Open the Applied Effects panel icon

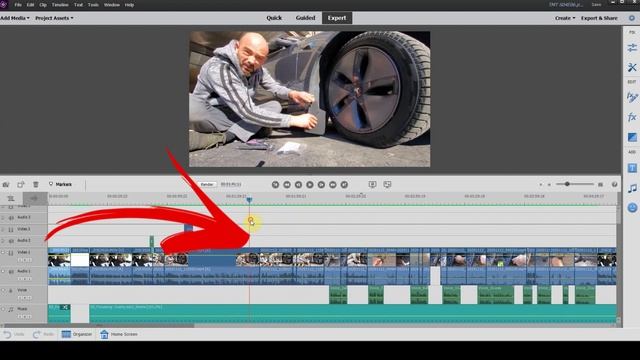pyautogui.click(x=632, y=97)
